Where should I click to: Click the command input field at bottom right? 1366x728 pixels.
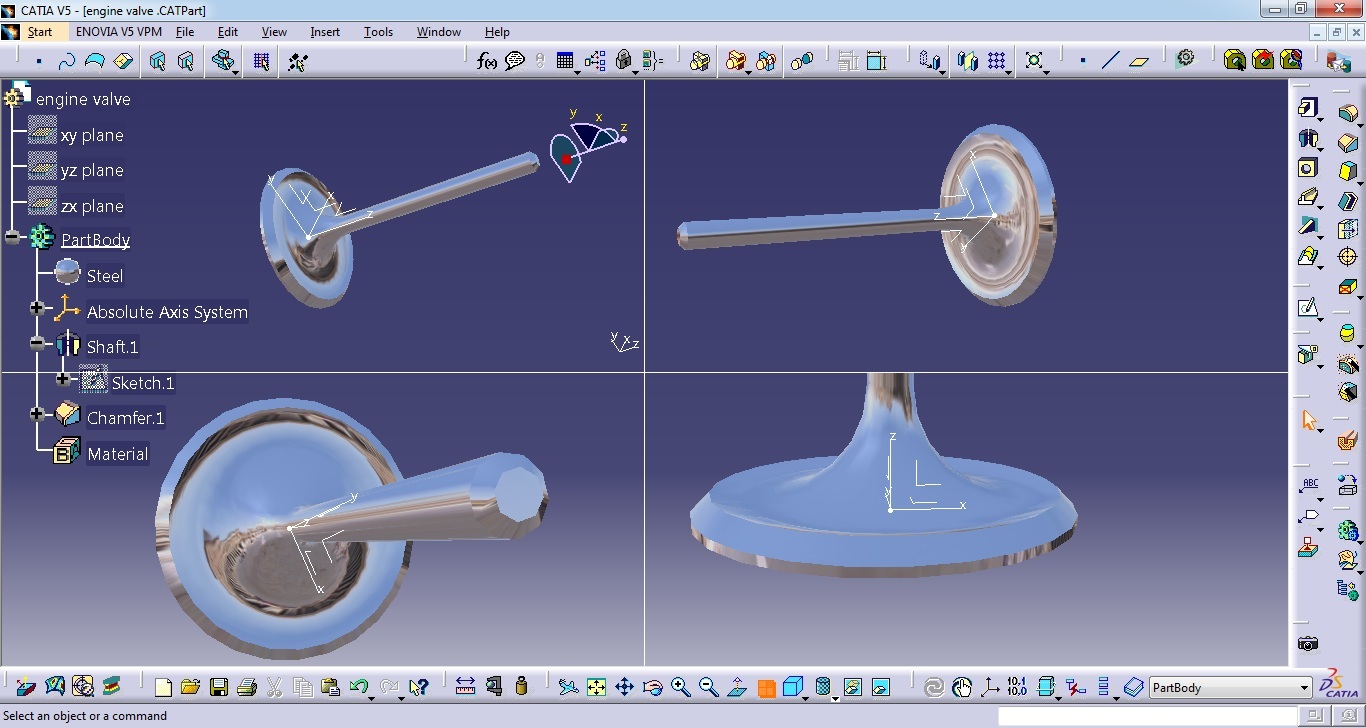pos(1147,716)
